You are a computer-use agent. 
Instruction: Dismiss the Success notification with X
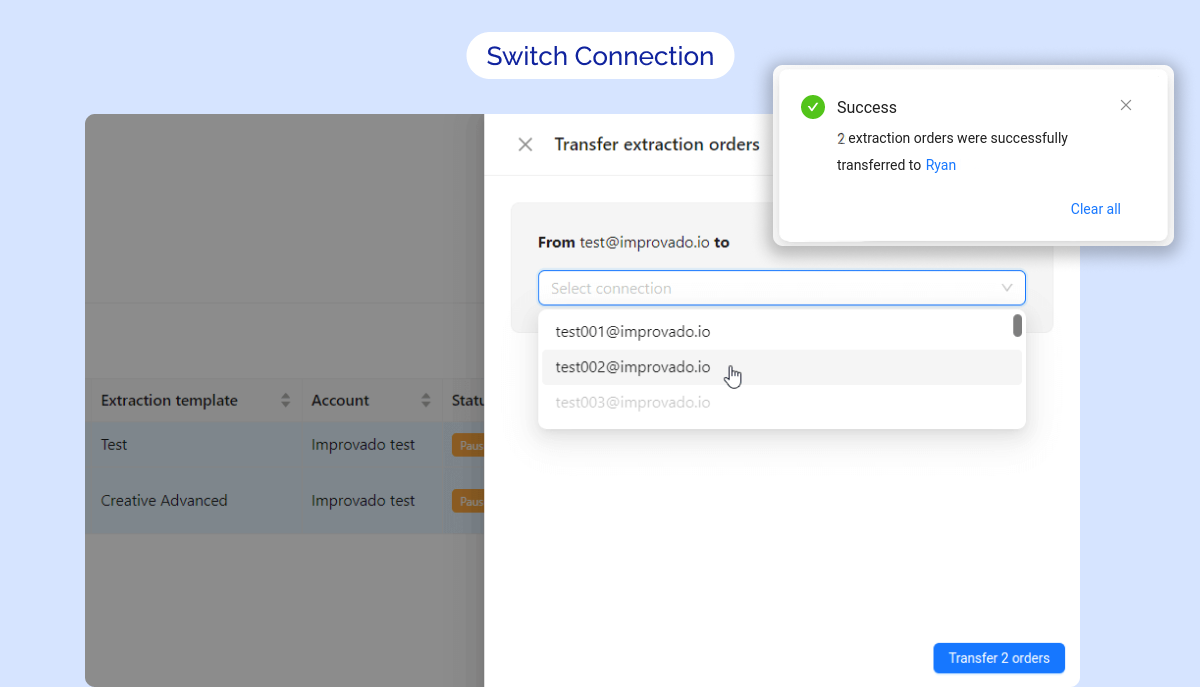[1126, 105]
